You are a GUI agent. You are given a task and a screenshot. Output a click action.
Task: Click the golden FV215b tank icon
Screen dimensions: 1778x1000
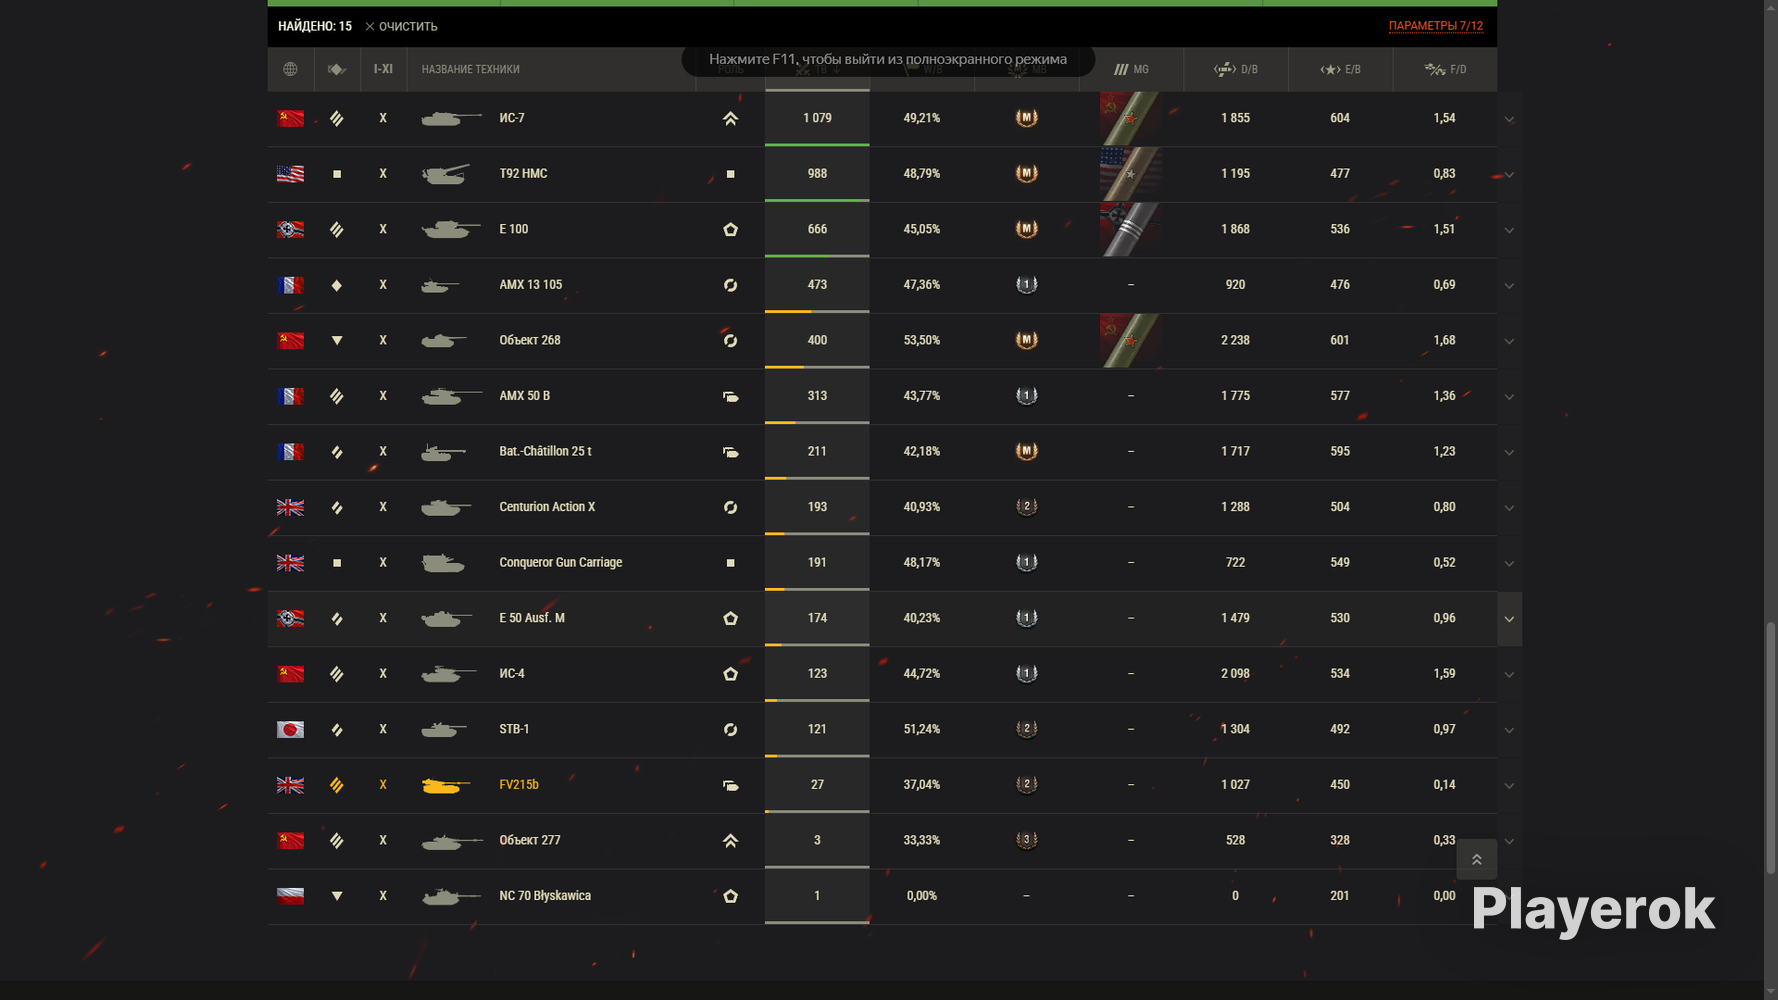[446, 785]
